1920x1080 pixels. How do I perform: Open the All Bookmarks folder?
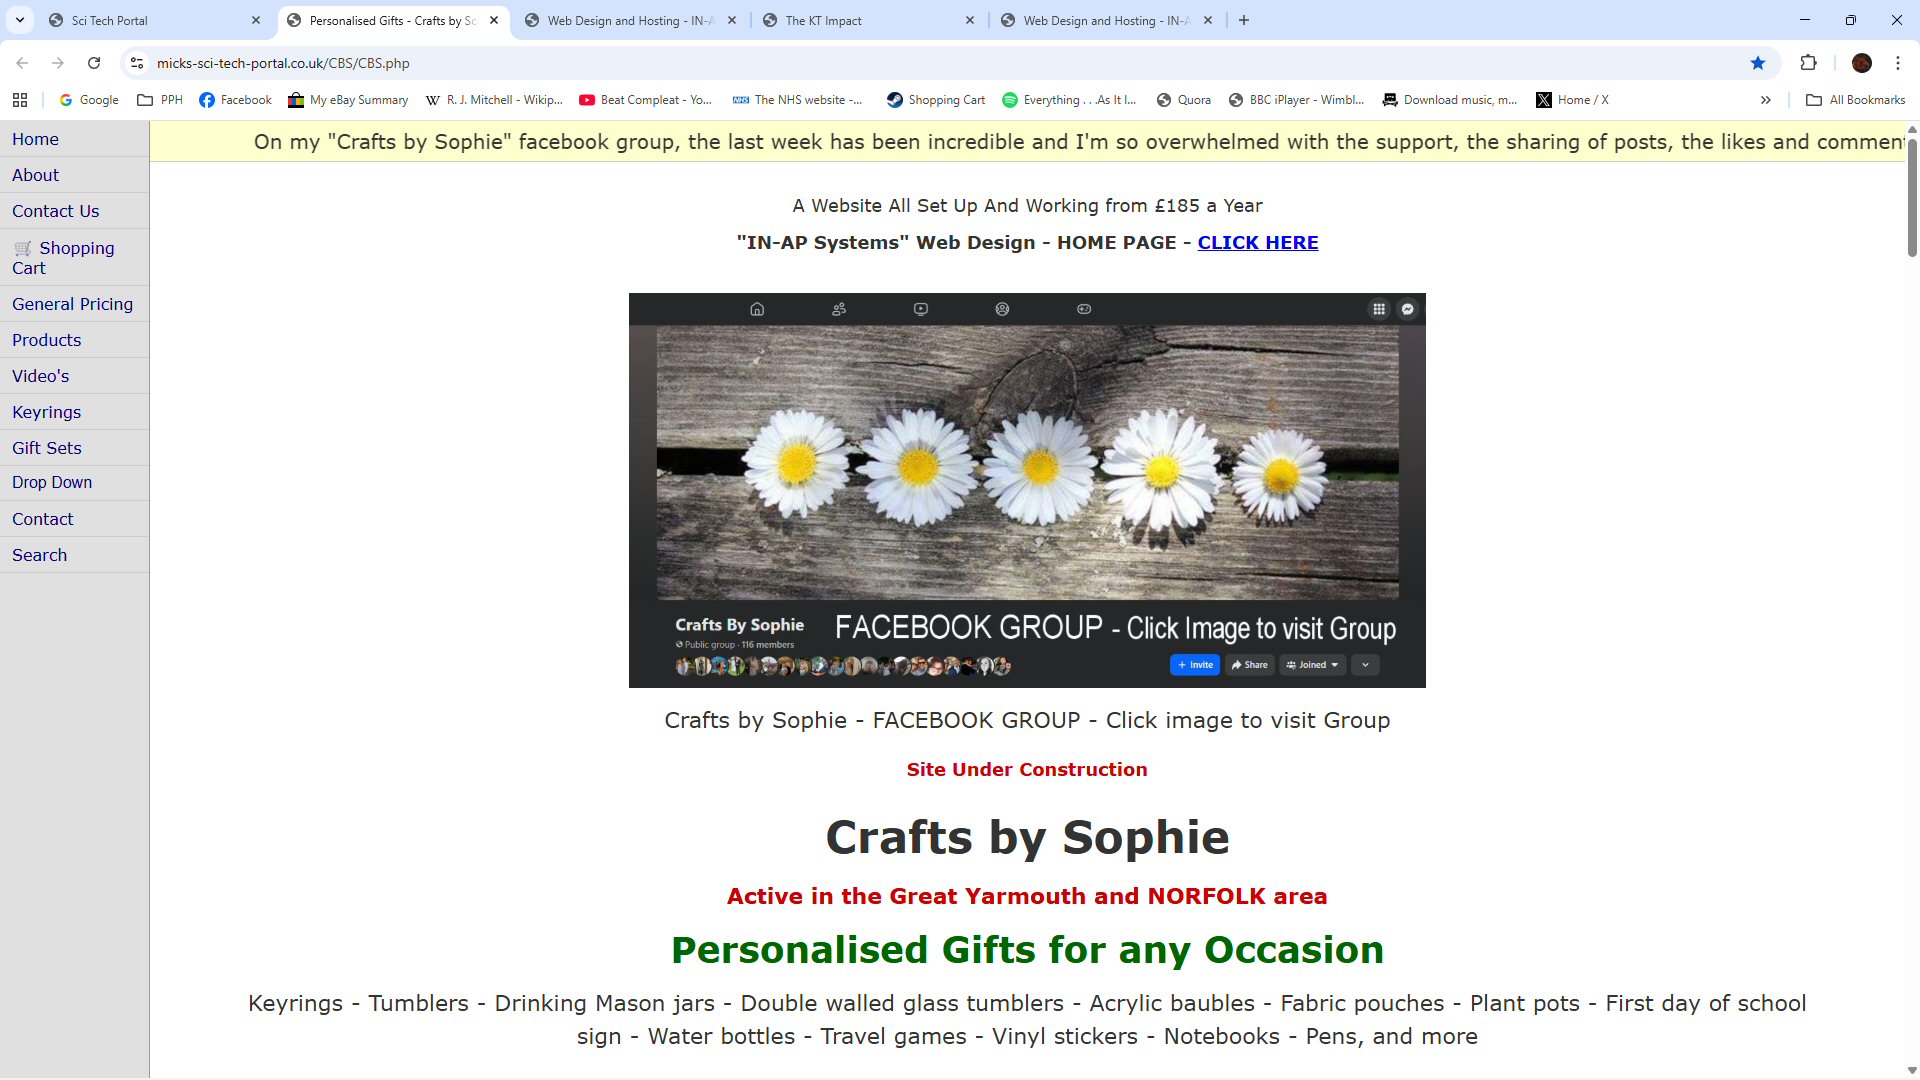pyautogui.click(x=1855, y=100)
